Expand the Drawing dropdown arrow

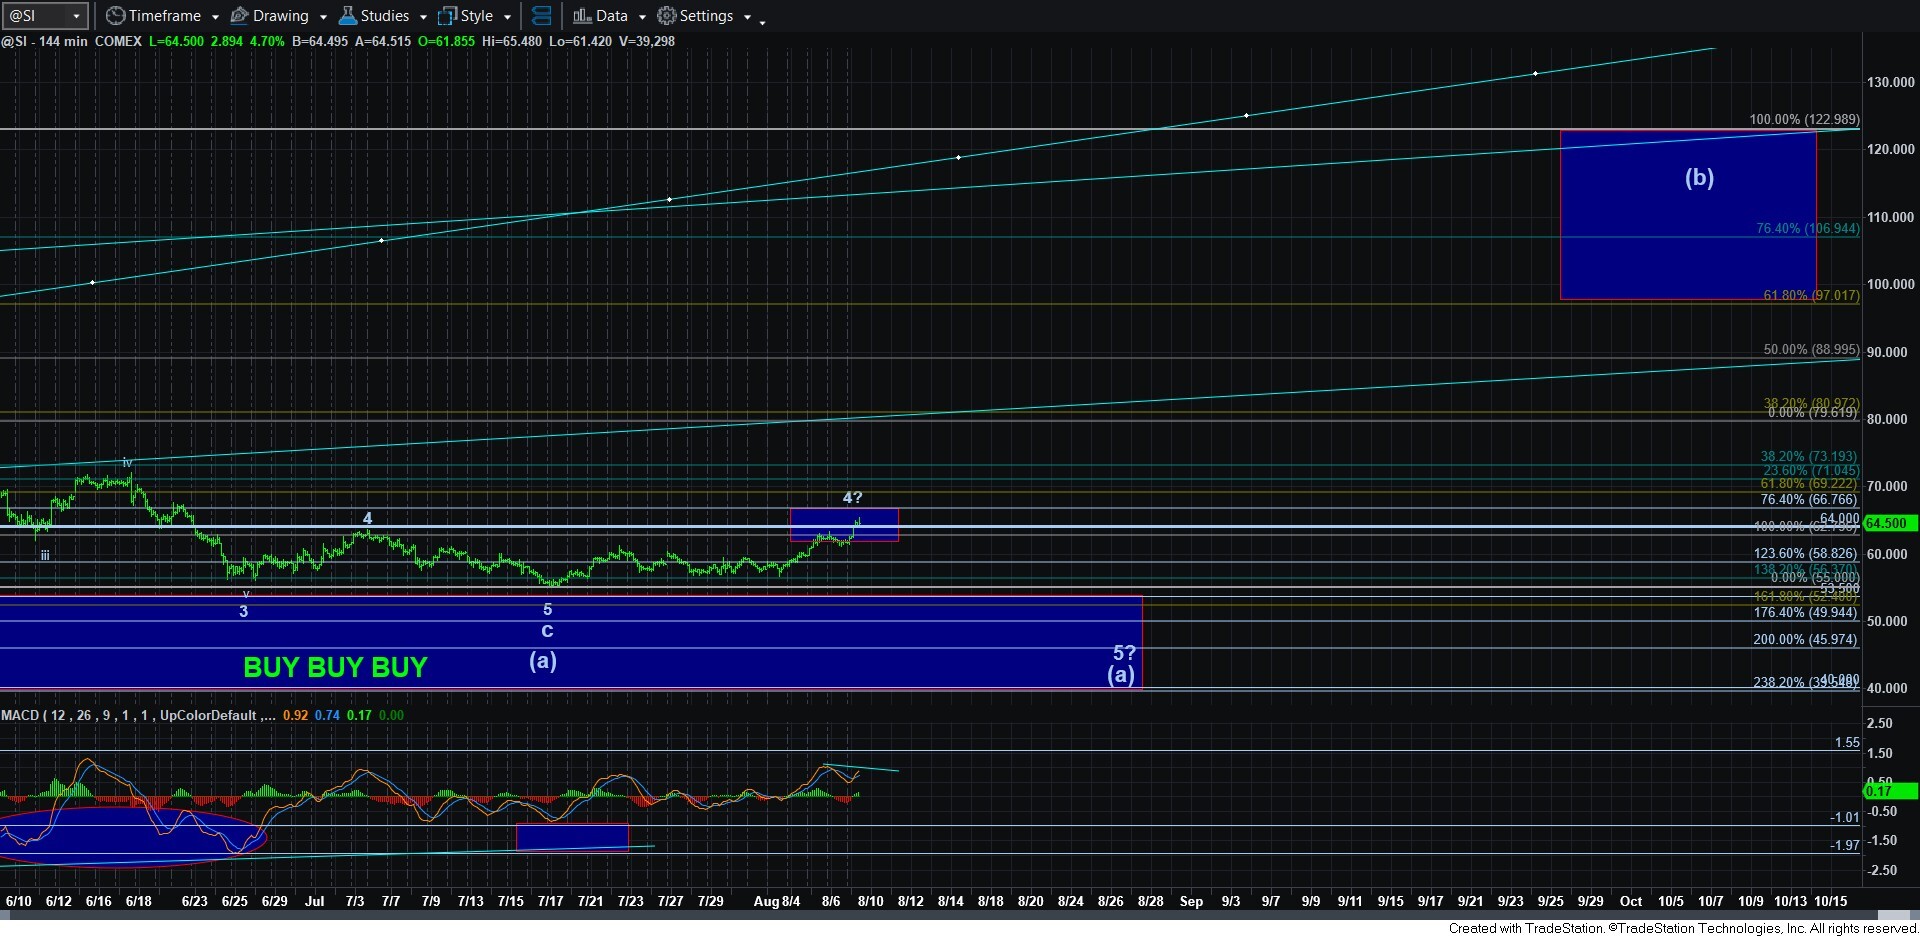[322, 17]
